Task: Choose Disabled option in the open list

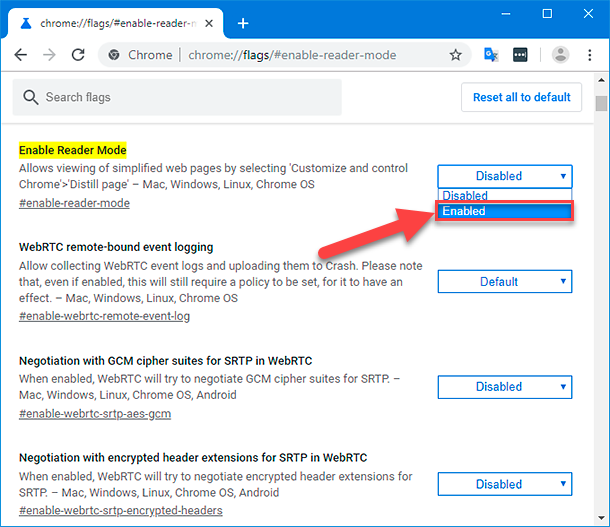Action: 504,196
